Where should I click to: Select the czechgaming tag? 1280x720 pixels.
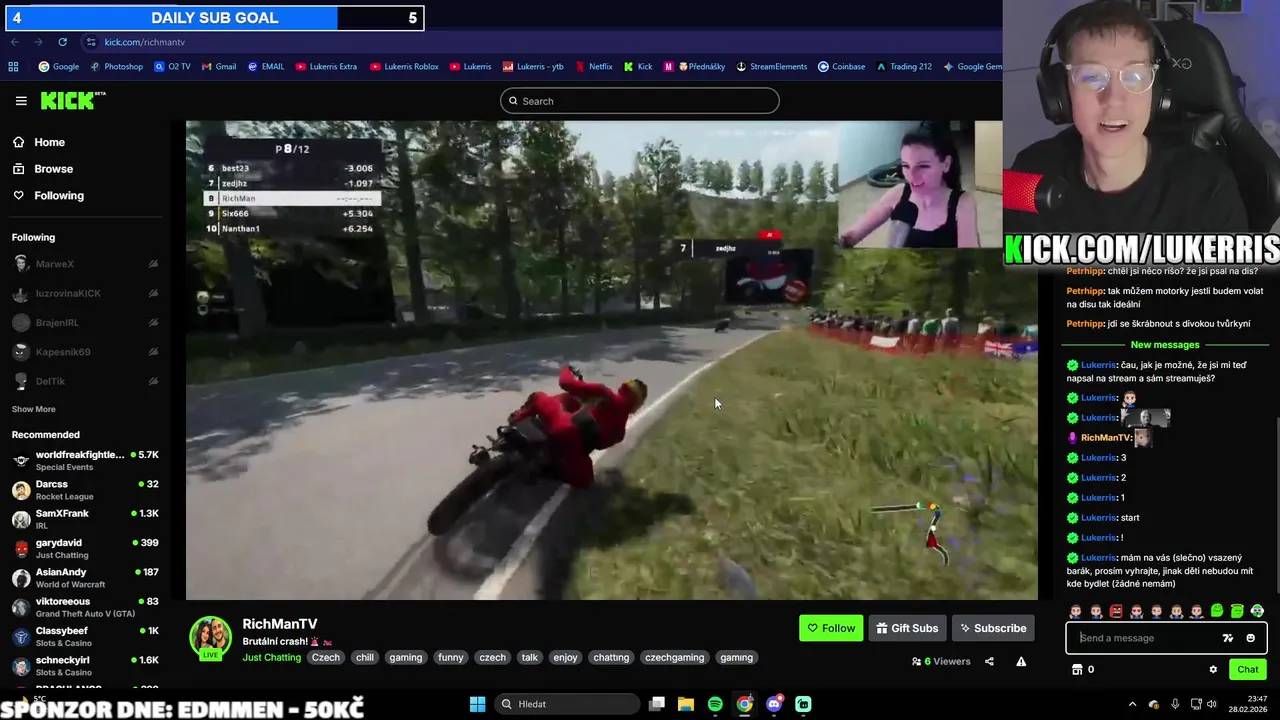(x=674, y=657)
